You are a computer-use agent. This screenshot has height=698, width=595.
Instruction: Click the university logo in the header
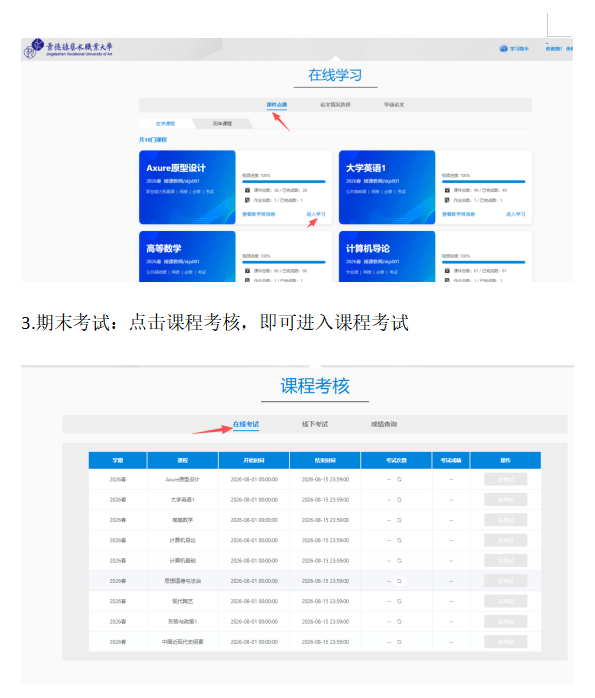tap(68, 49)
